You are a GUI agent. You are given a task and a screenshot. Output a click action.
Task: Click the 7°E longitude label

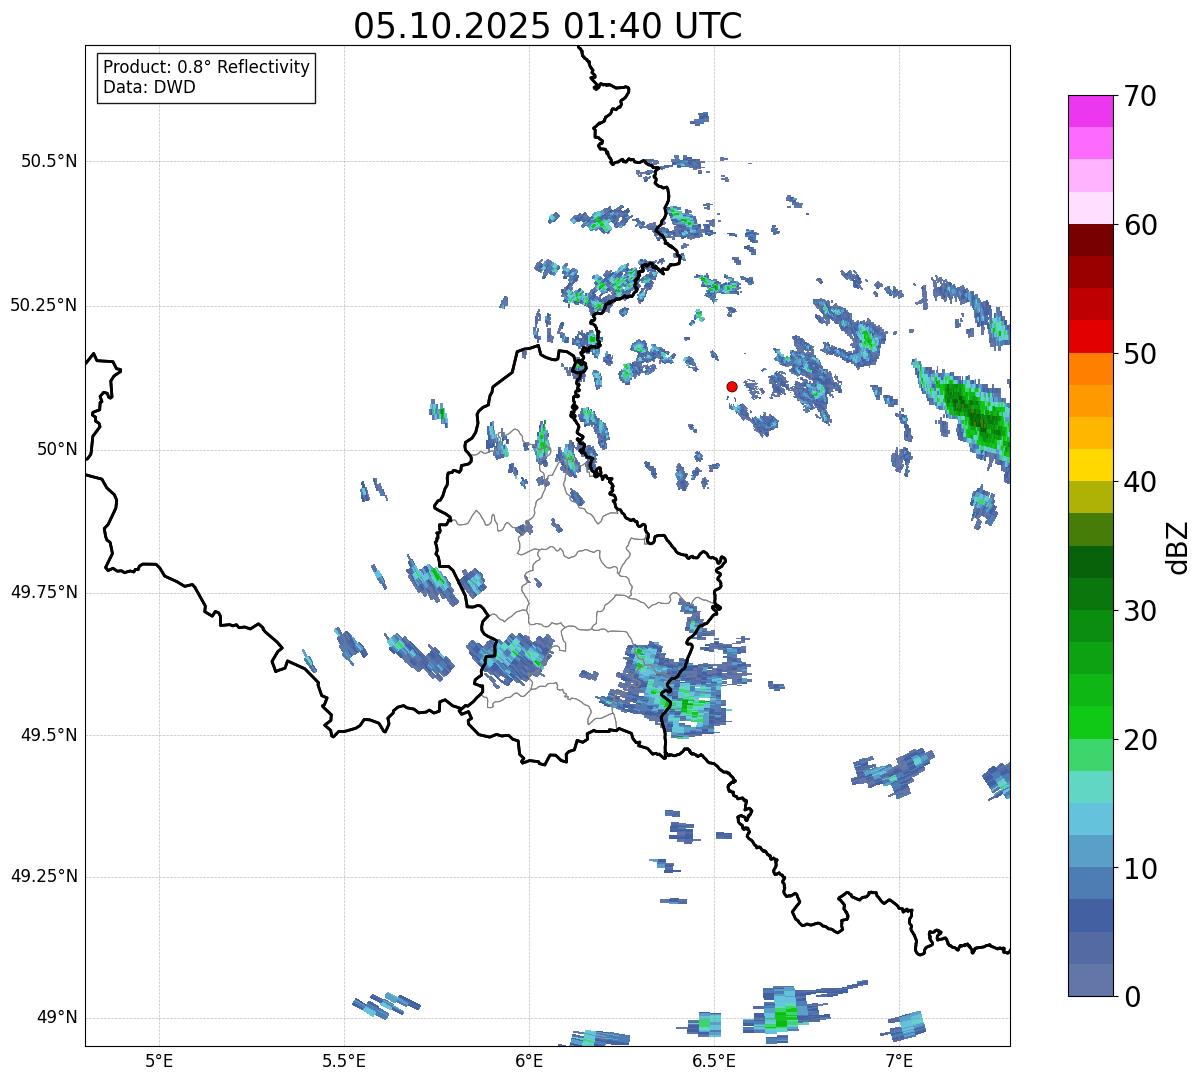point(899,1061)
